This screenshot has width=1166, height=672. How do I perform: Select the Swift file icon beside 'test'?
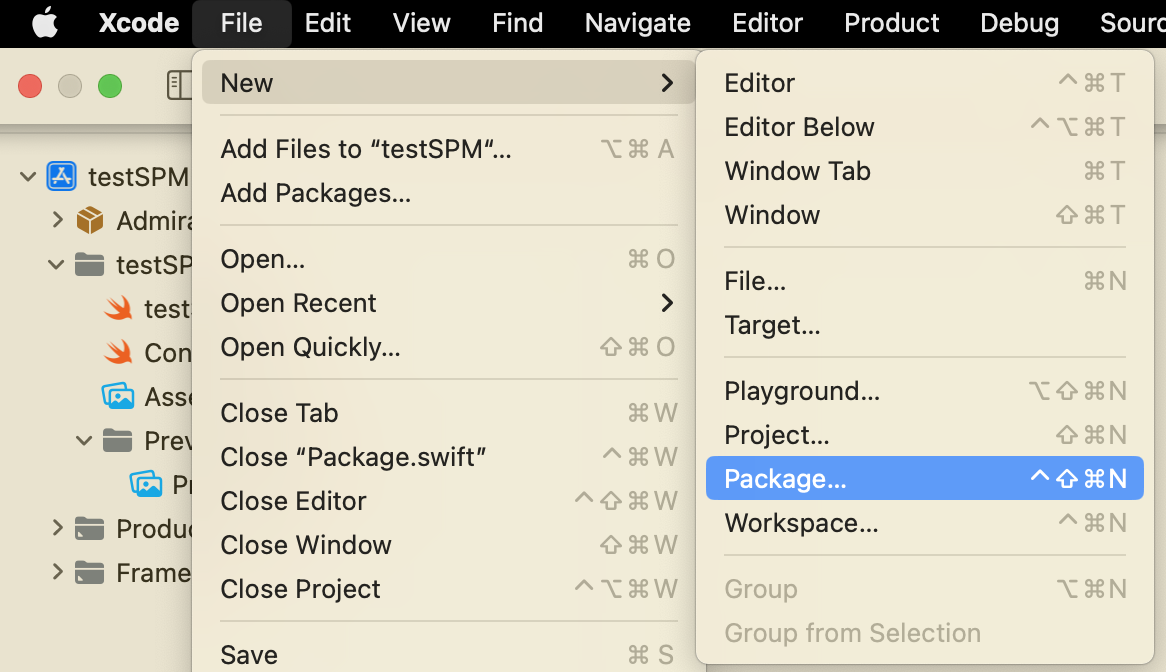tap(118, 308)
